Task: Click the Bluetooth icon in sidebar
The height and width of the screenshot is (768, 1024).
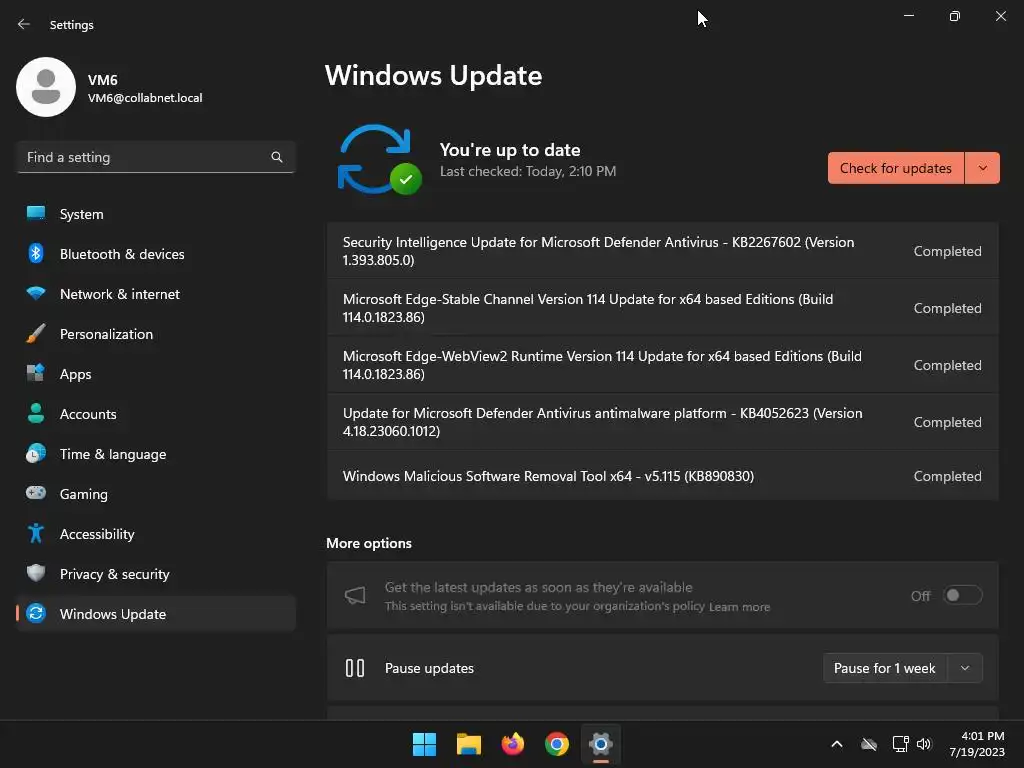Action: (36, 253)
